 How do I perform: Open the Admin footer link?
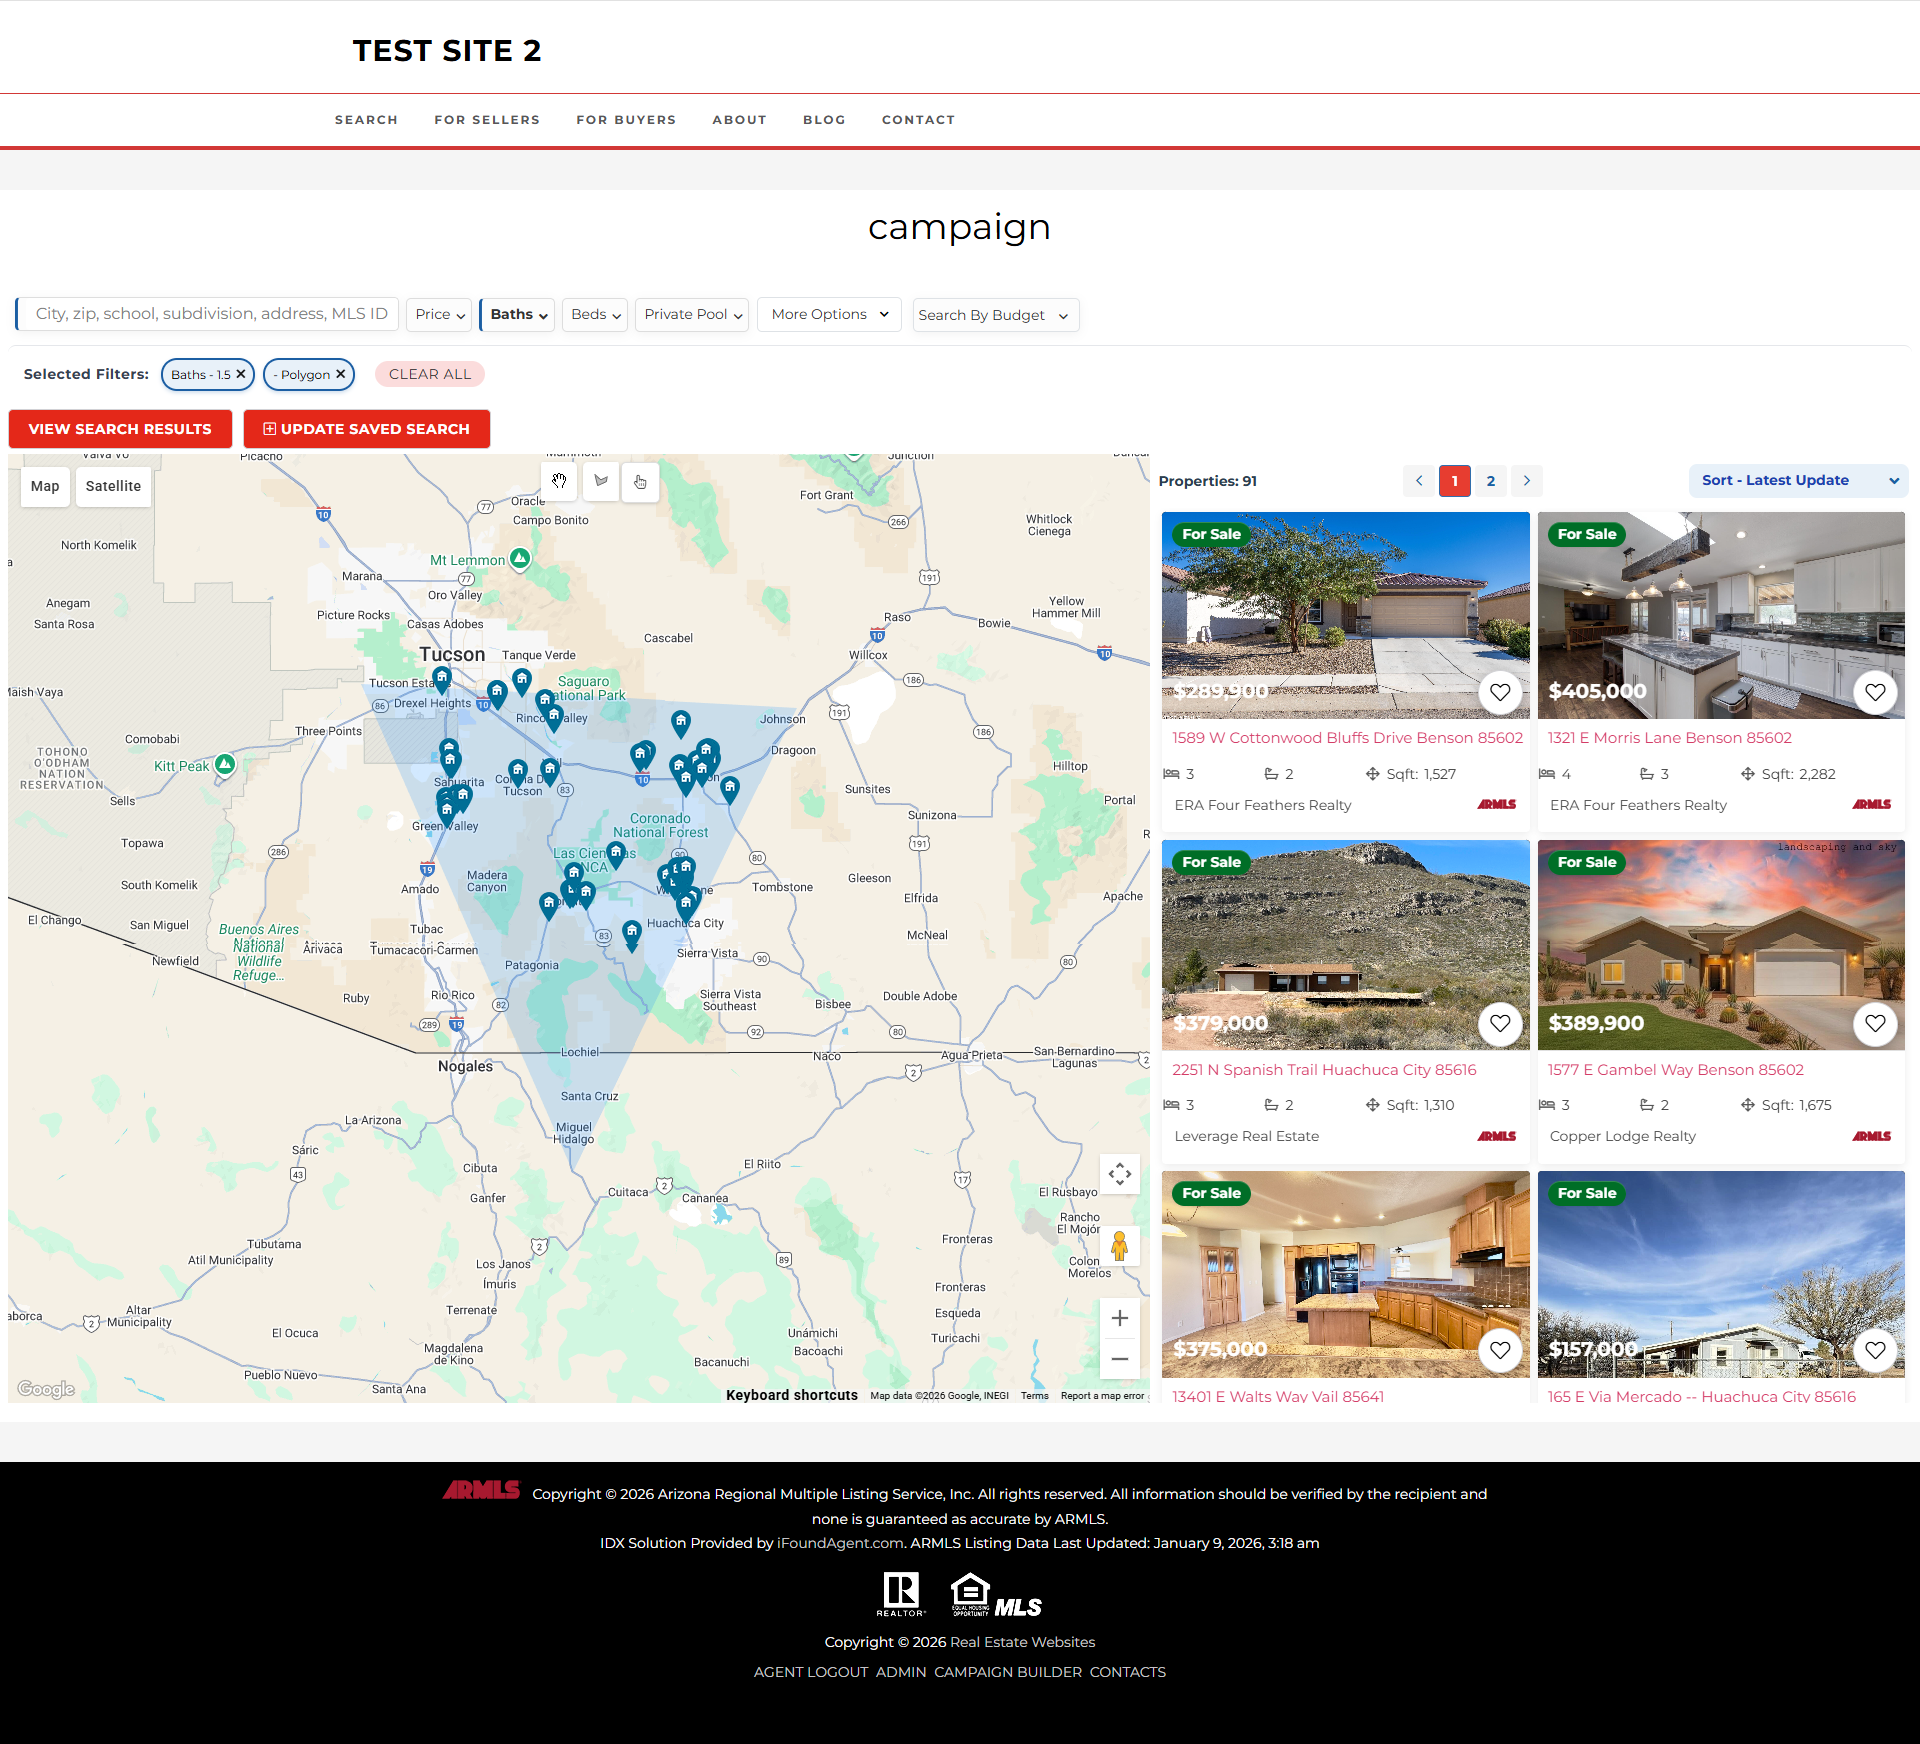[901, 1672]
